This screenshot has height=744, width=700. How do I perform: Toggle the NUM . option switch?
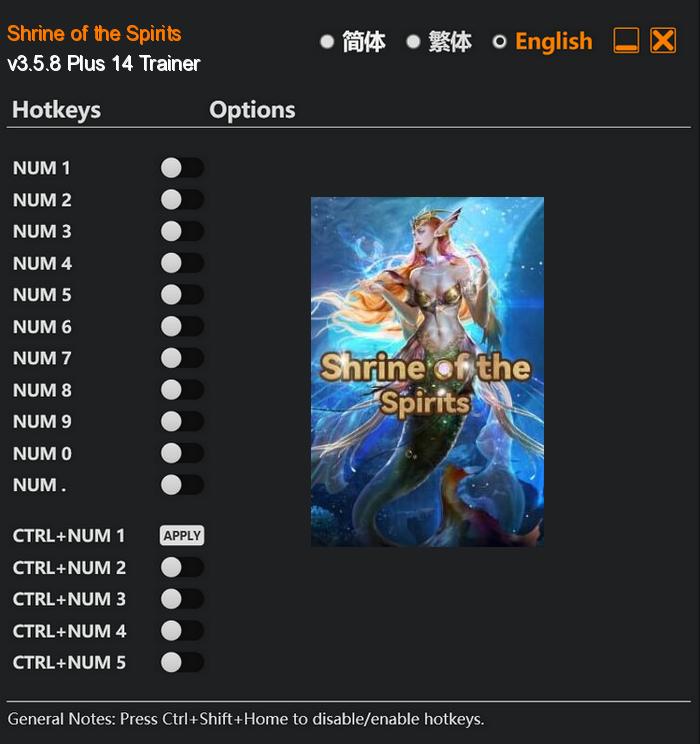pos(182,485)
